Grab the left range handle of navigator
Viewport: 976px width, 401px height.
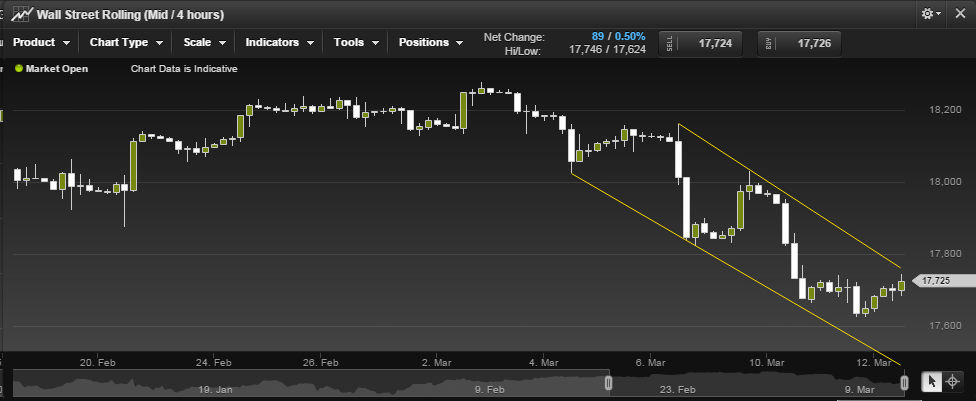(608, 383)
